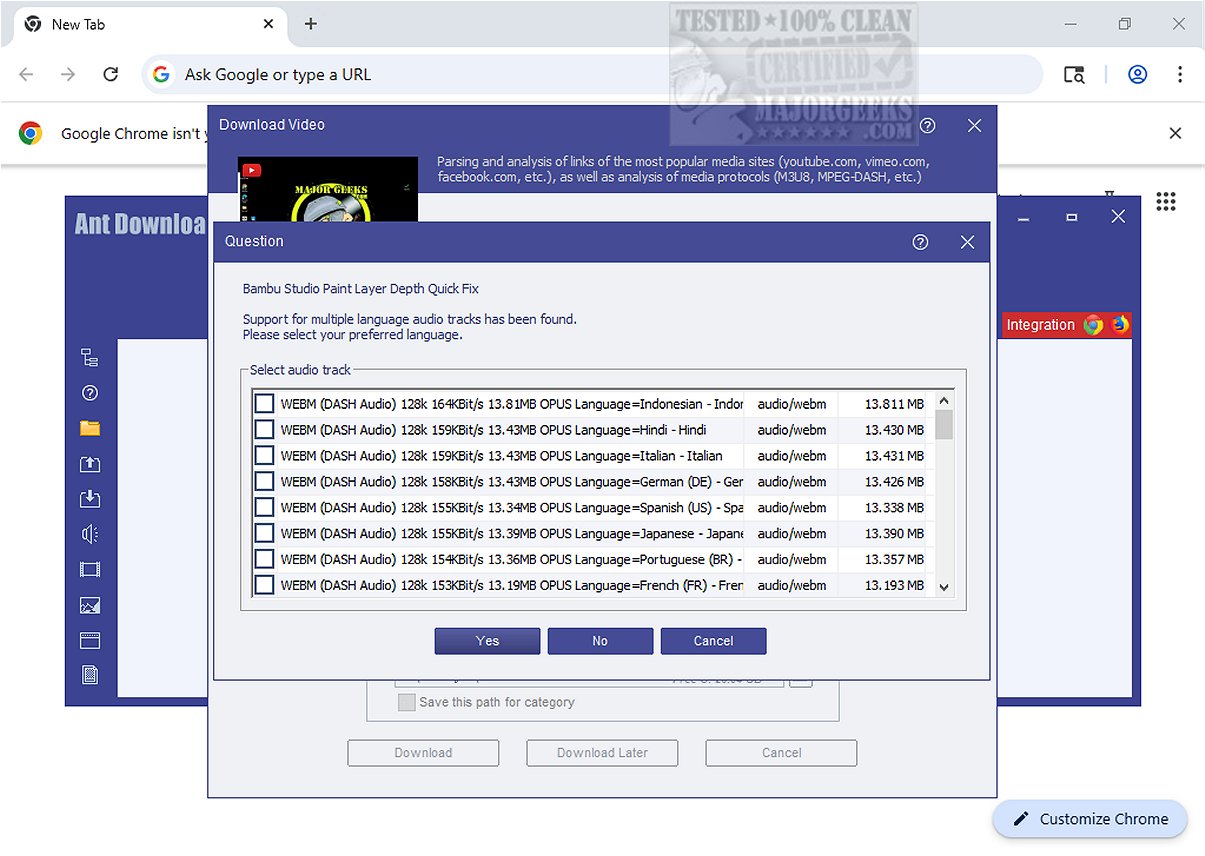
Task: Close the Question dialog
Action: point(967,242)
